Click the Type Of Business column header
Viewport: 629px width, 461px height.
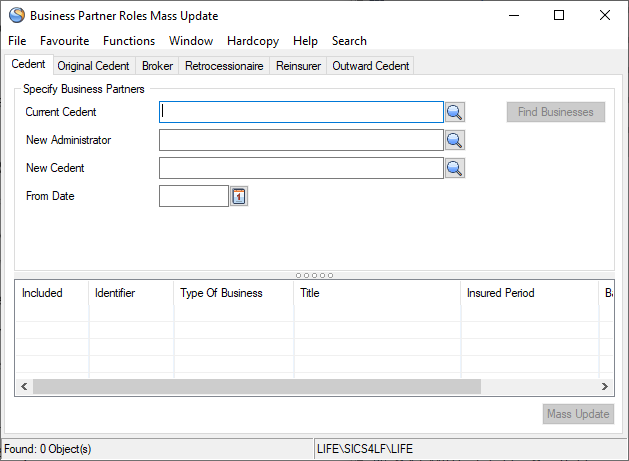click(x=221, y=293)
